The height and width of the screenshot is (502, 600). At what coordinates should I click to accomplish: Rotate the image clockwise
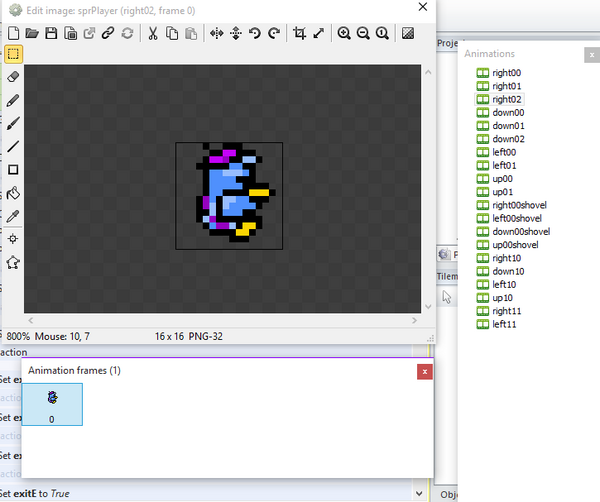tap(274, 33)
